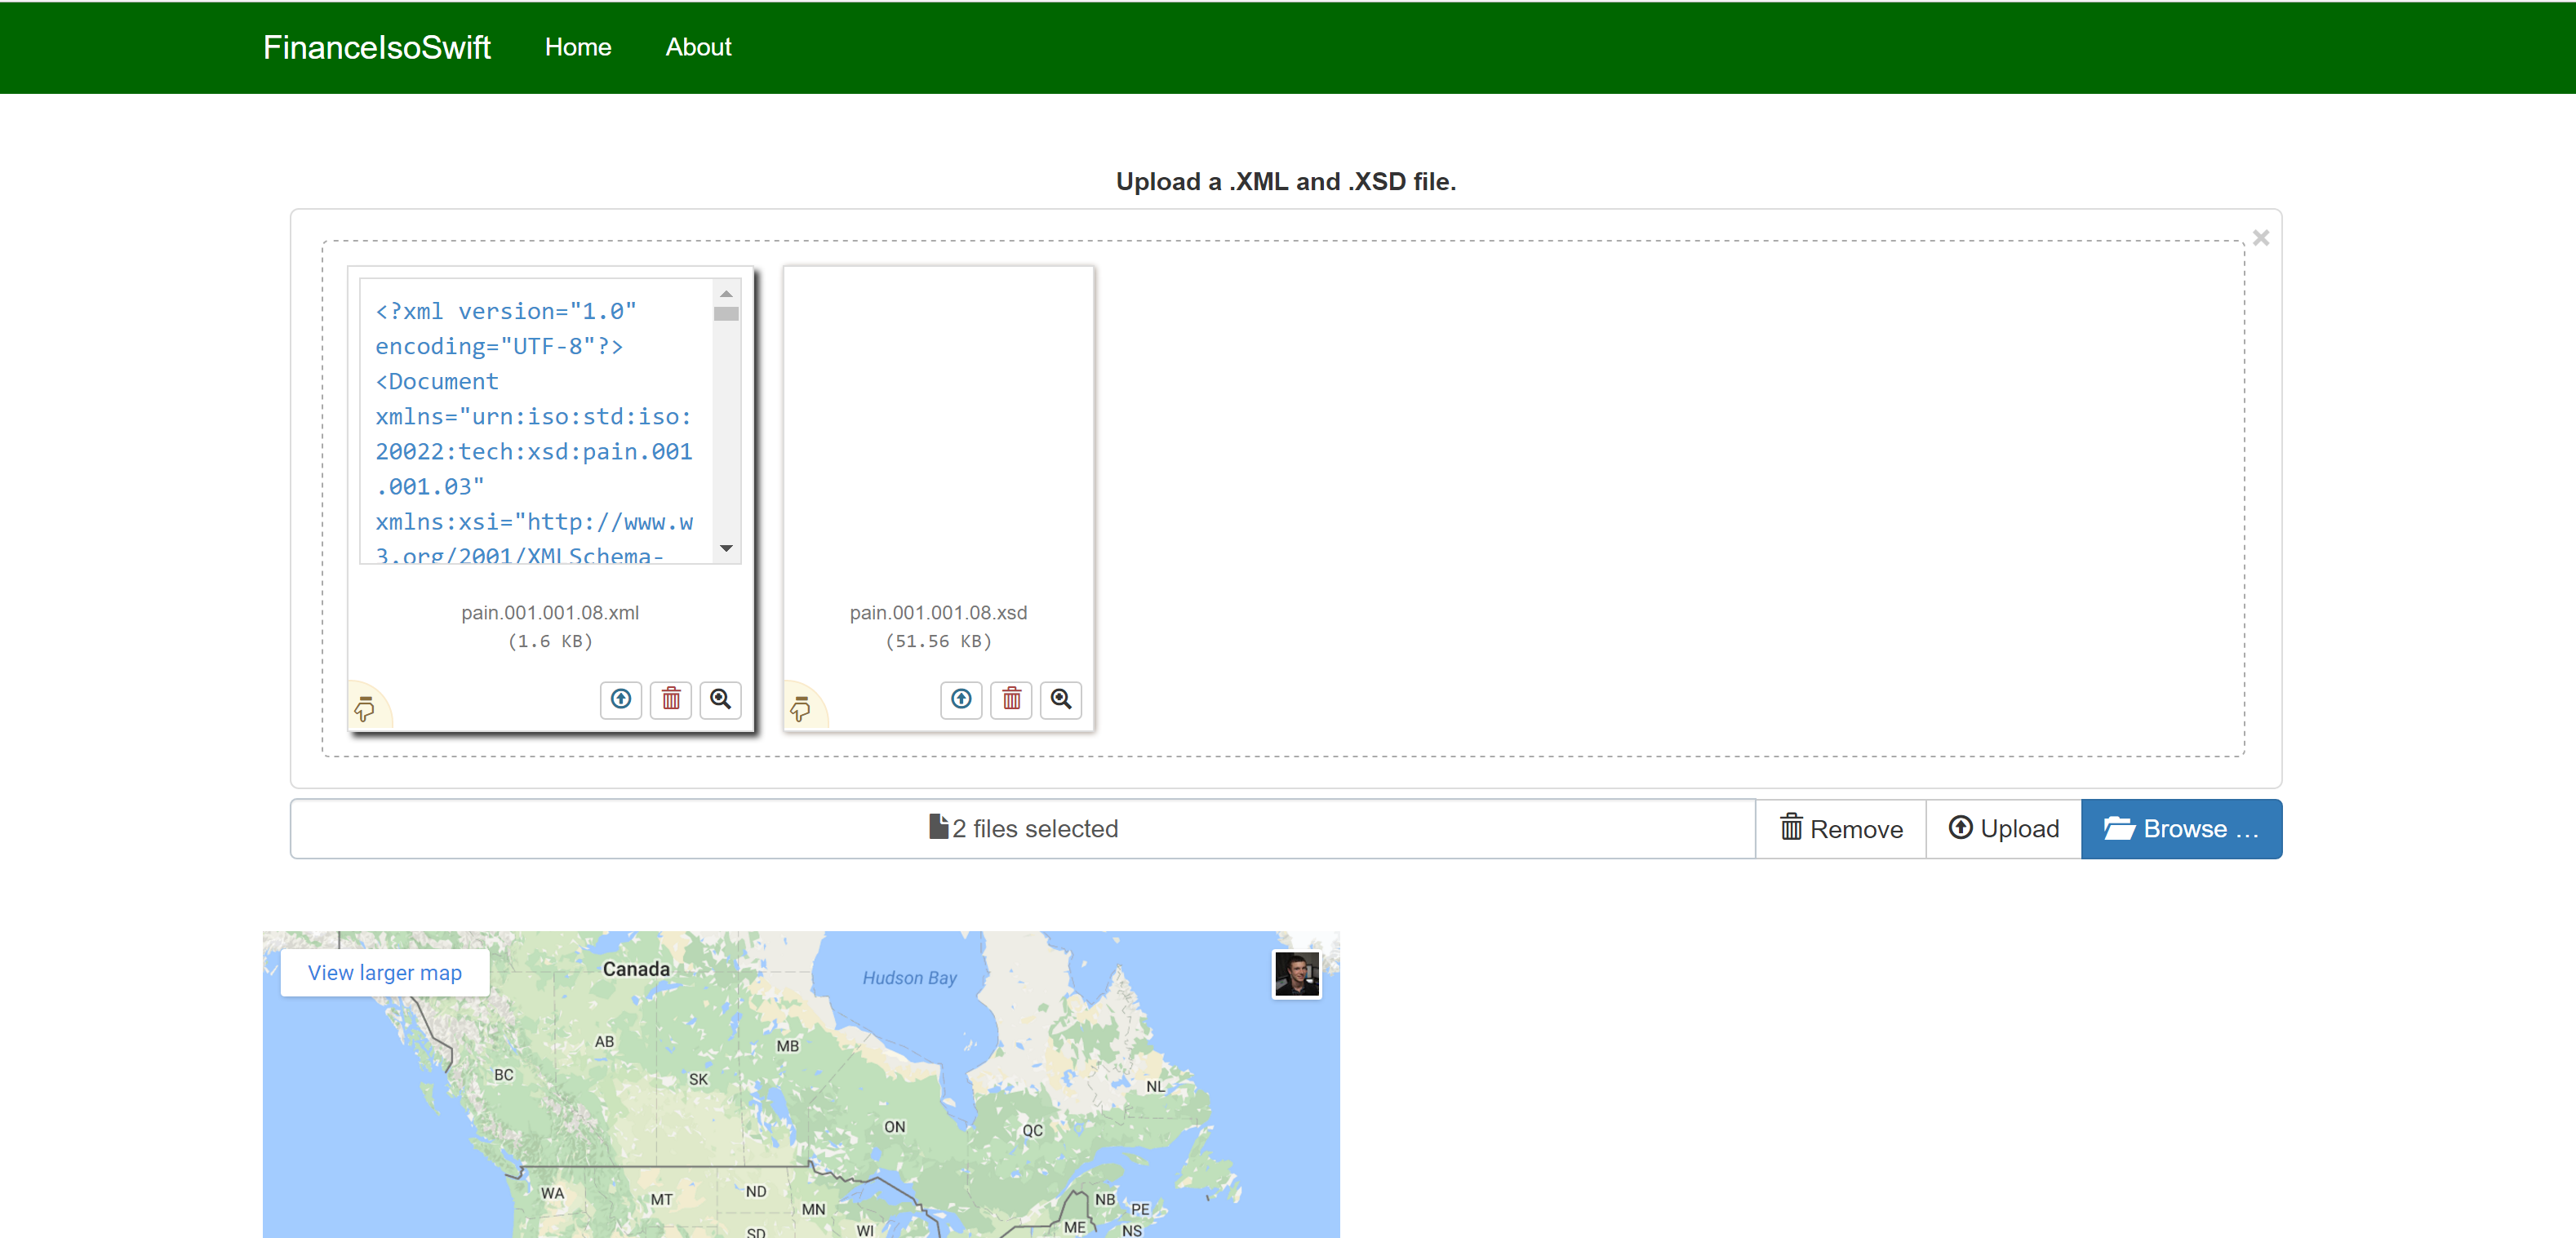Click the FinanceIsoSwift brand link
The image size is (2576, 1238).
pos(376,47)
